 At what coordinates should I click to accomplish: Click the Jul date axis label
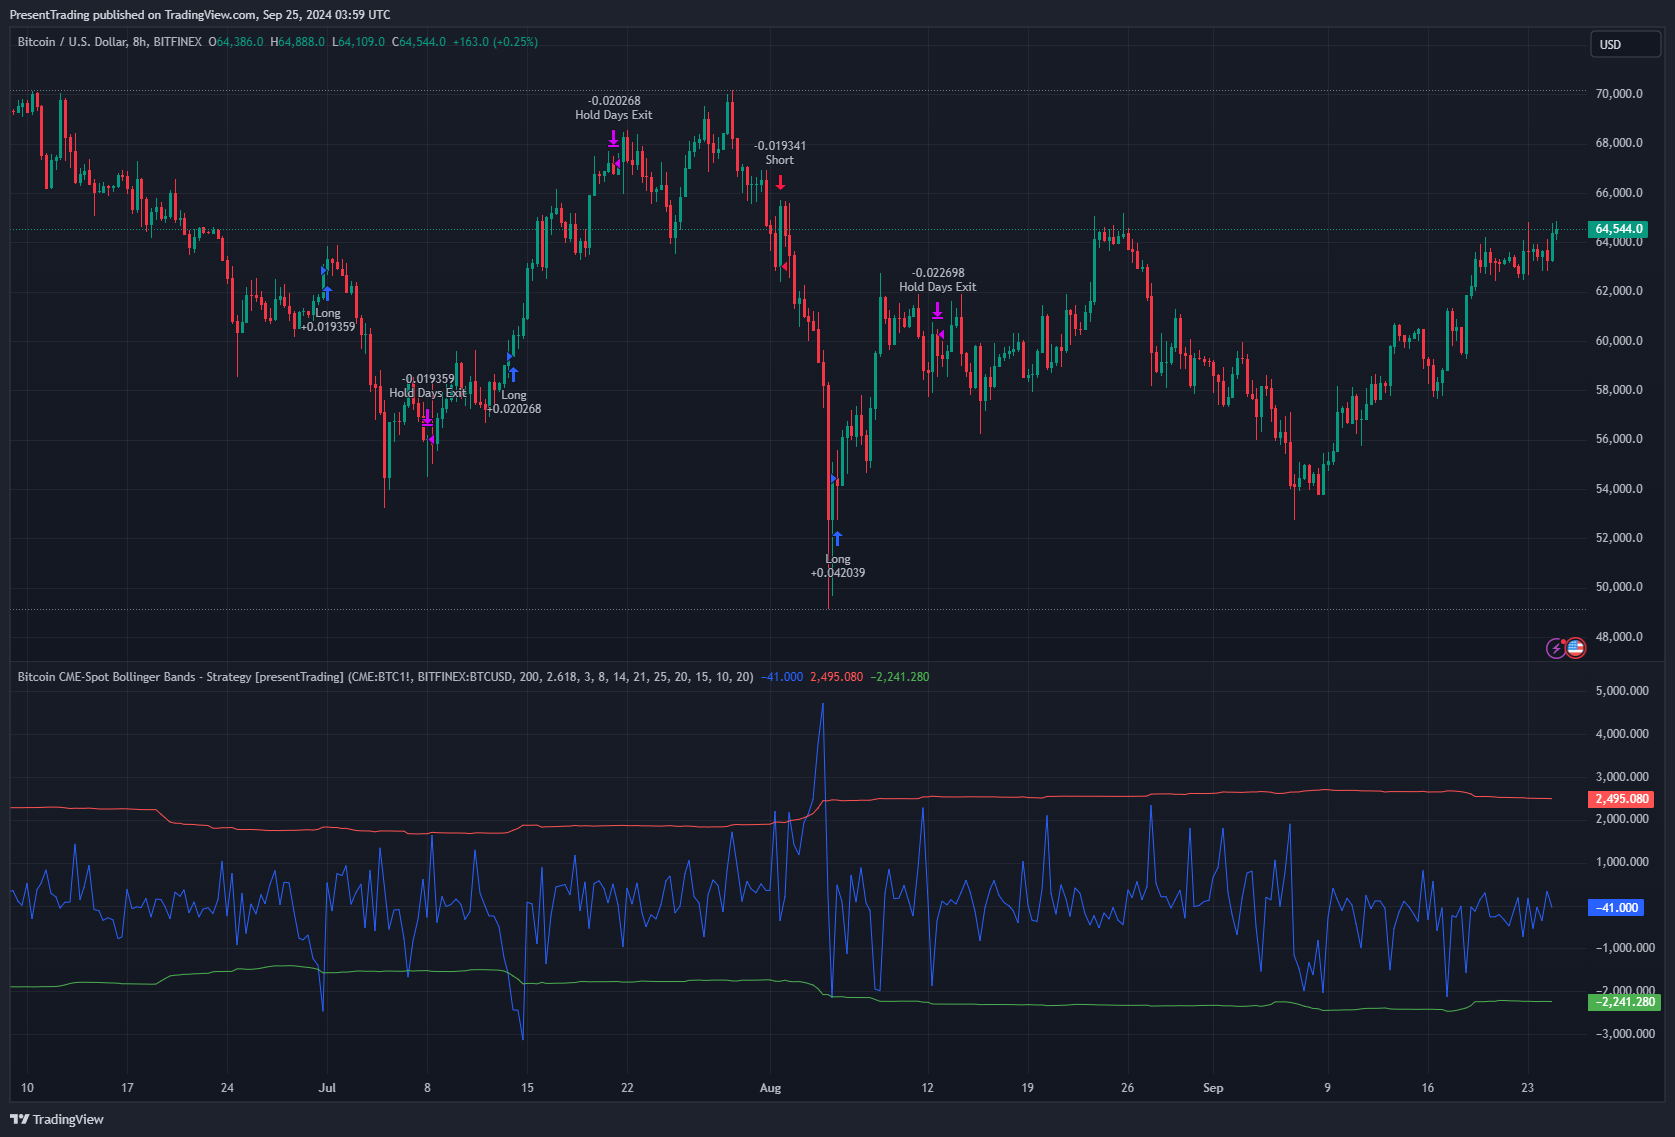click(327, 1088)
